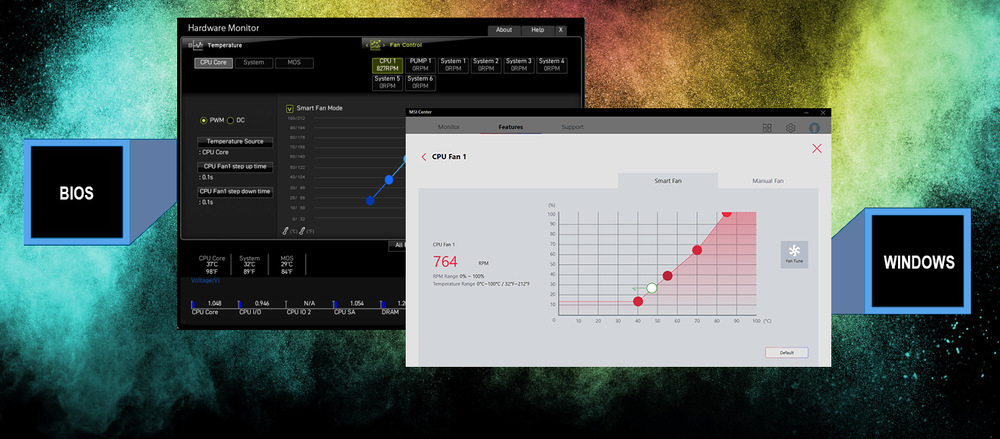Click the Temperature Range text in MSI Center

pos(481,283)
